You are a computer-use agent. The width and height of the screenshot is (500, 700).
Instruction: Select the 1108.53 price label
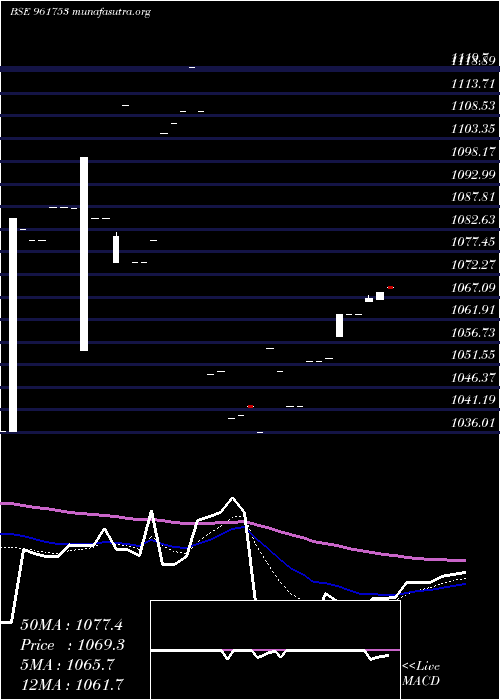pyautogui.click(x=473, y=106)
